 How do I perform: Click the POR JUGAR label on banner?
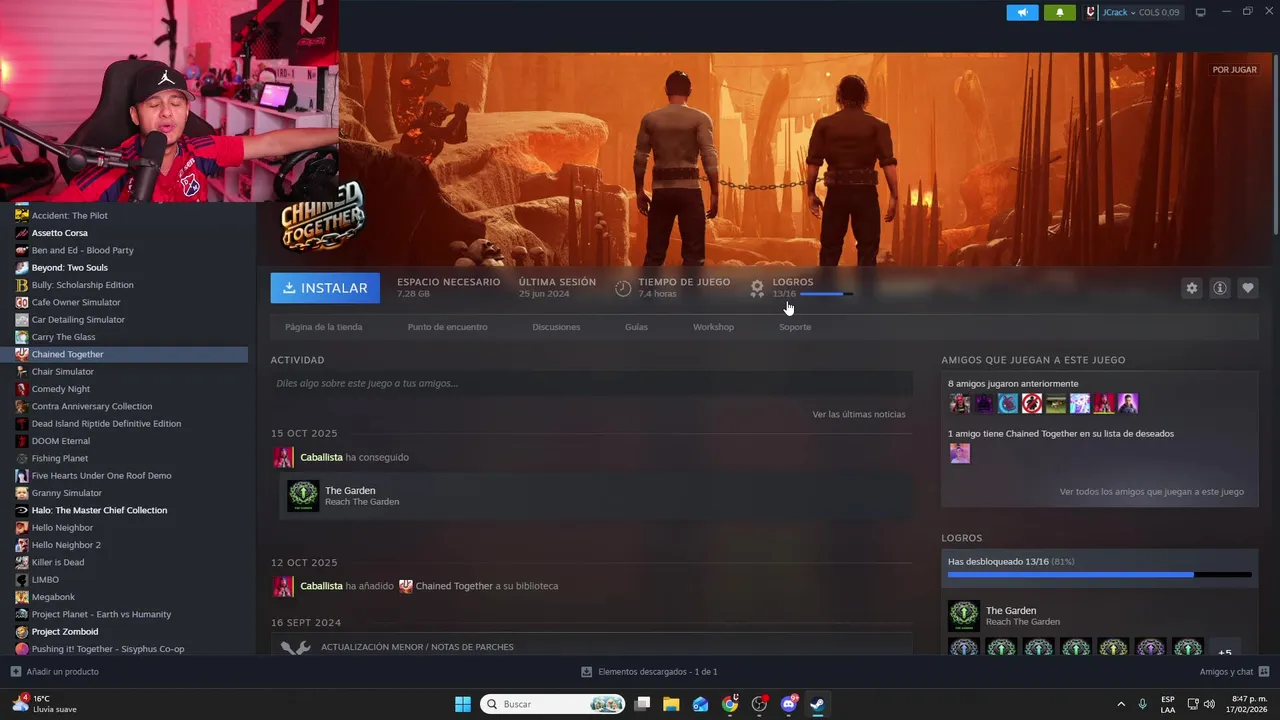(x=1234, y=70)
